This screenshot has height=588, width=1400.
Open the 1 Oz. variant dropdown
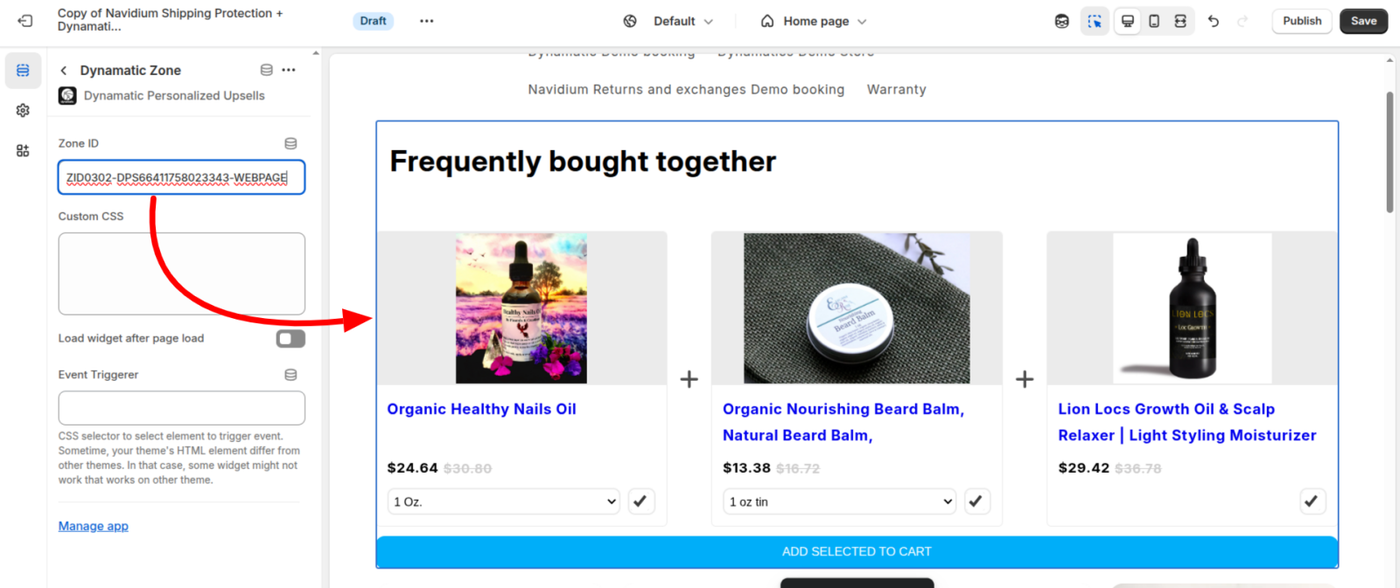(x=504, y=502)
